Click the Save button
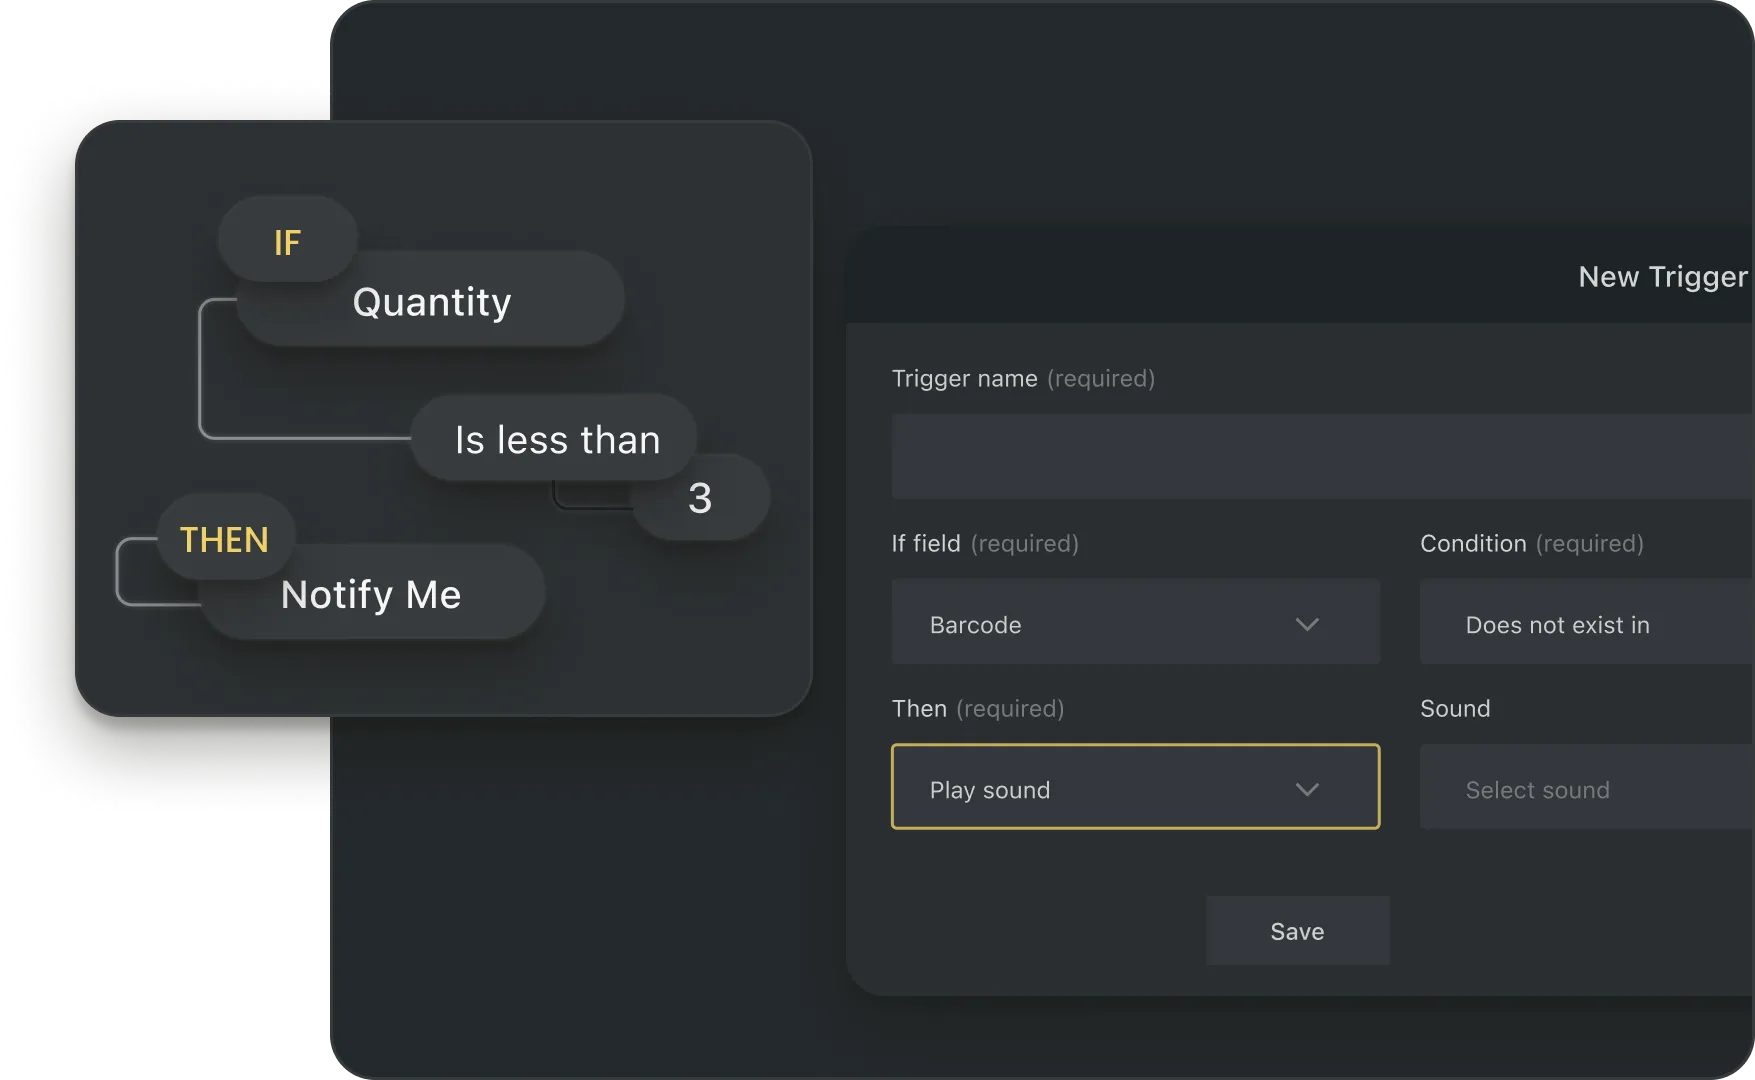This screenshot has height=1080, width=1755. 1297,931
